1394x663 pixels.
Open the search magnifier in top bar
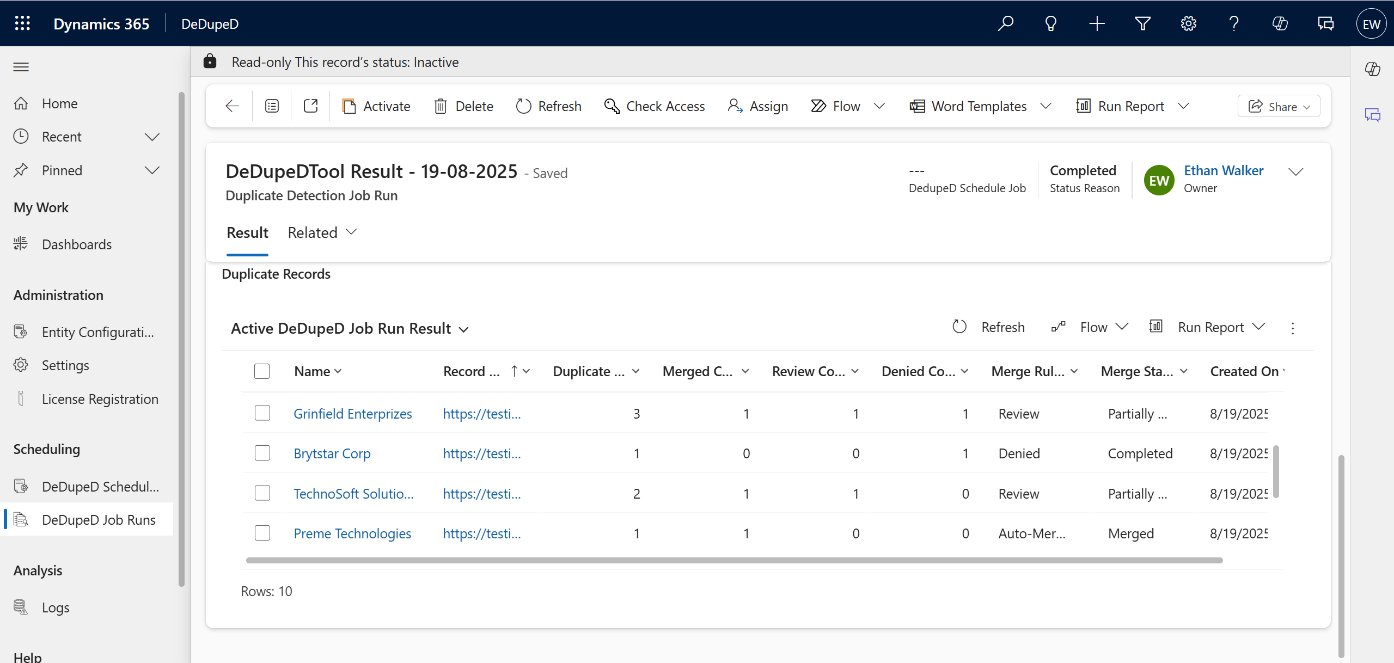[x=1005, y=24]
